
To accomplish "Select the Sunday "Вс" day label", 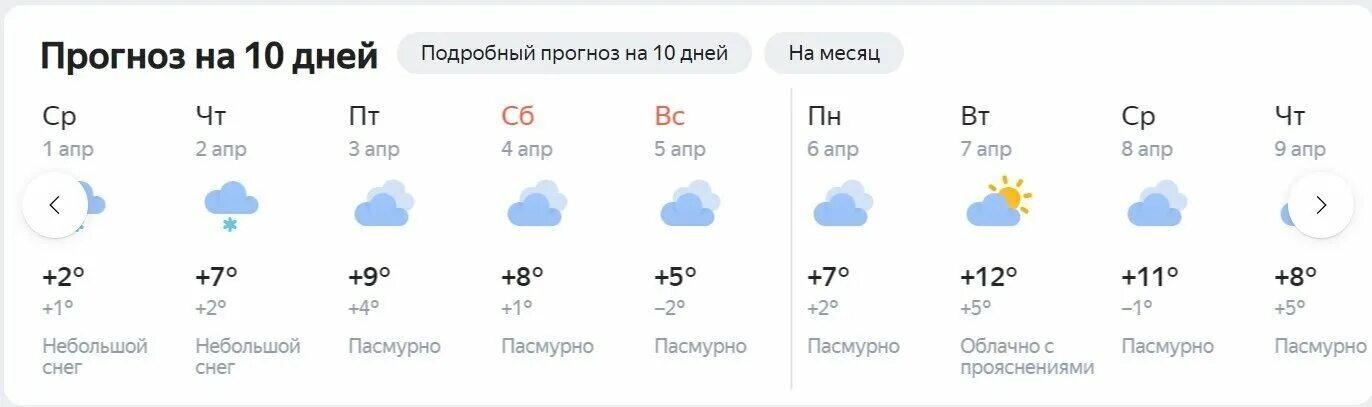I will pos(670,116).
